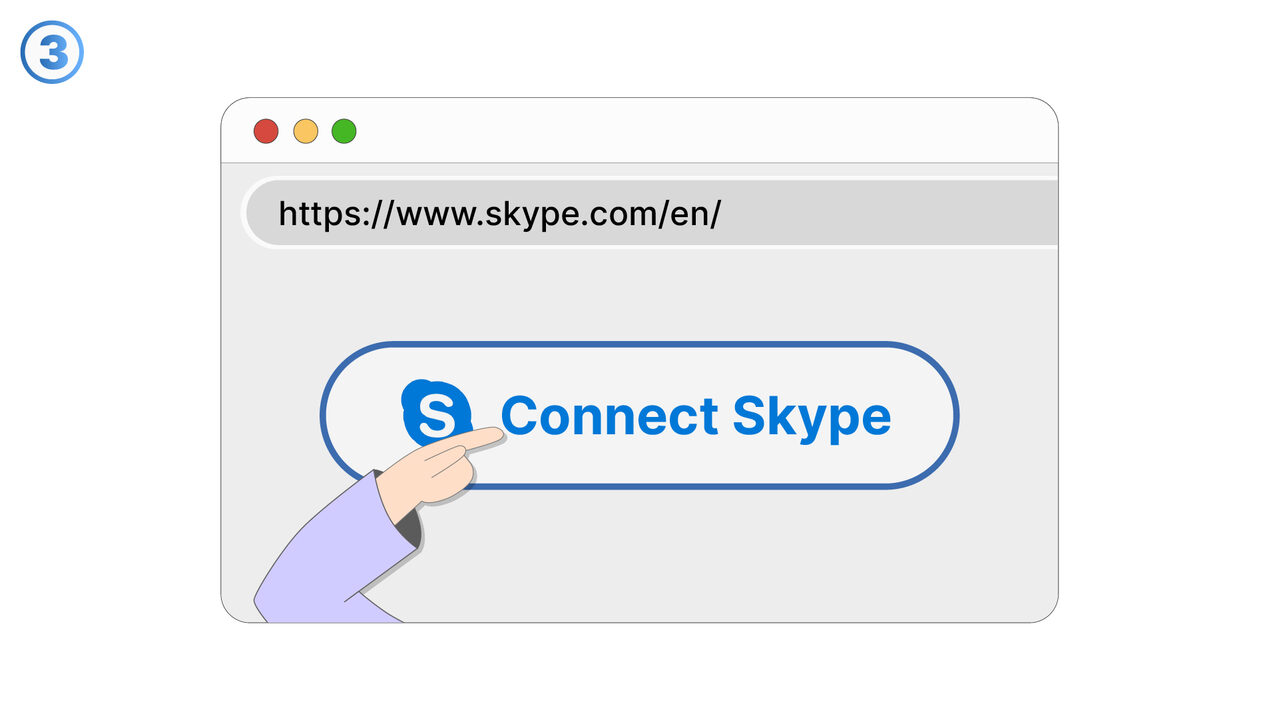1279x720 pixels.
Task: Click the red close window dot
Action: [x=266, y=131]
